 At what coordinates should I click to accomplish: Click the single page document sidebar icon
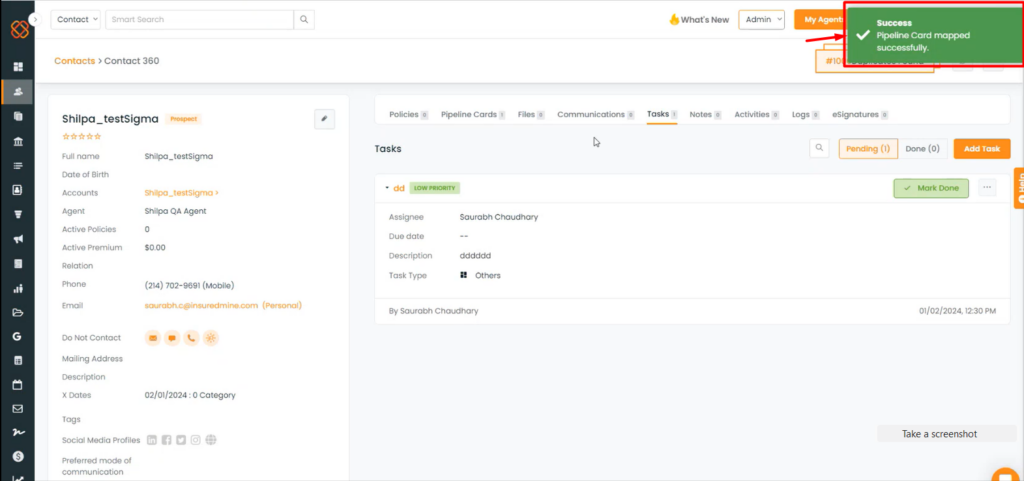18,264
